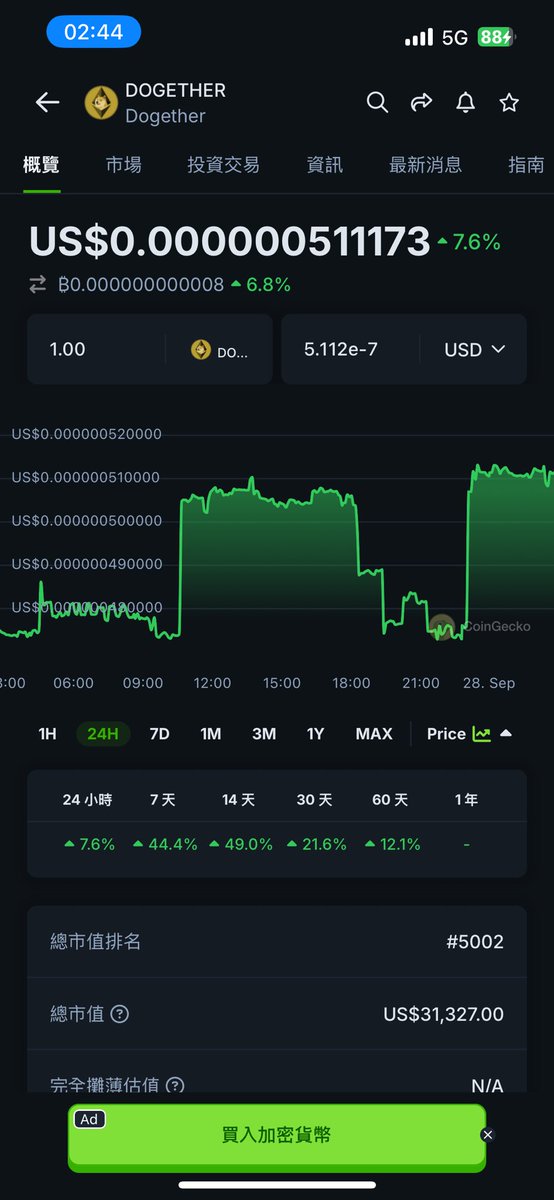Viewport: 554px width, 1200px height.
Task: Tap the back arrow icon
Action: [47, 102]
